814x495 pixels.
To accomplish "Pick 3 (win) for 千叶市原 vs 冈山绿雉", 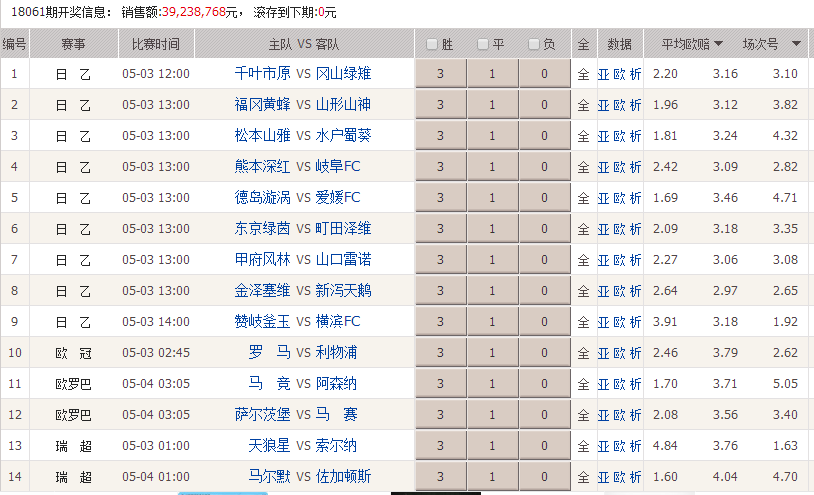I will pyautogui.click(x=440, y=74).
